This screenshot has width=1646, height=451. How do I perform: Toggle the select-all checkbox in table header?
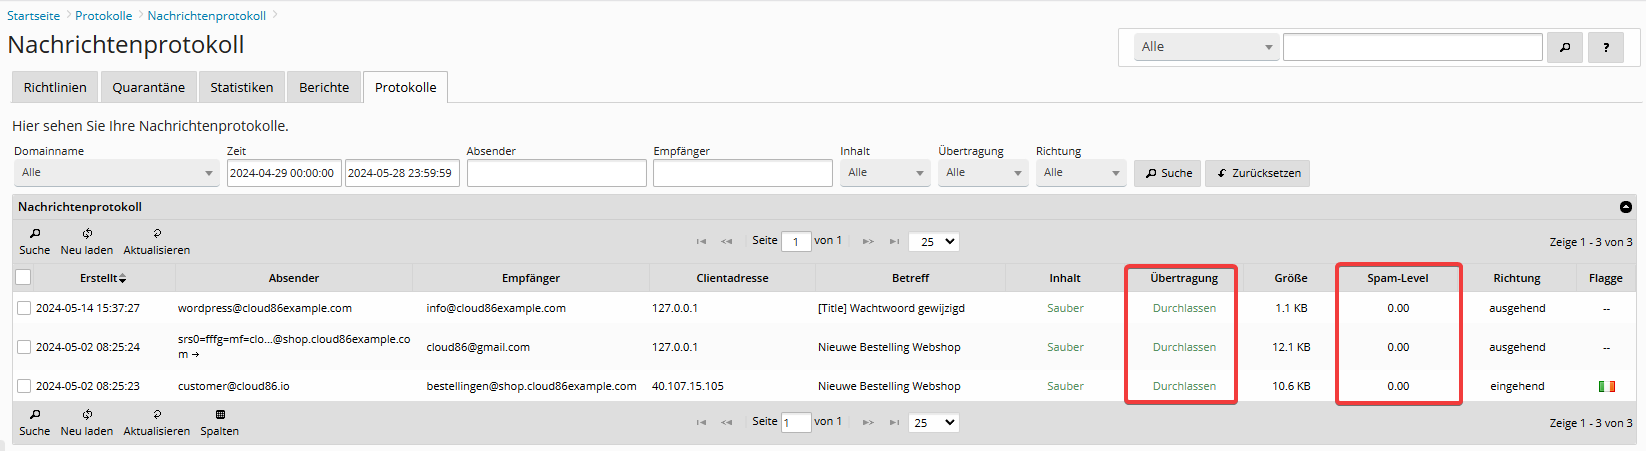point(23,277)
